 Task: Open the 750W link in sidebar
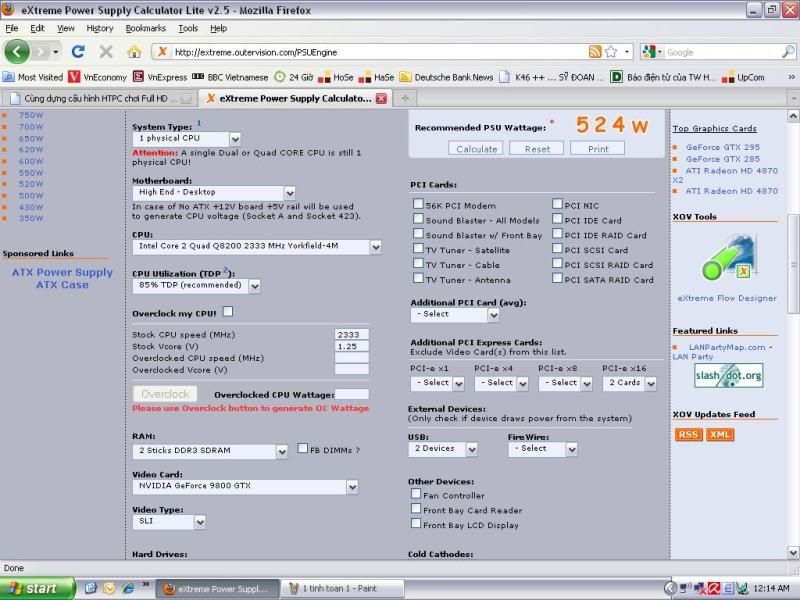pyautogui.click(x=31, y=115)
